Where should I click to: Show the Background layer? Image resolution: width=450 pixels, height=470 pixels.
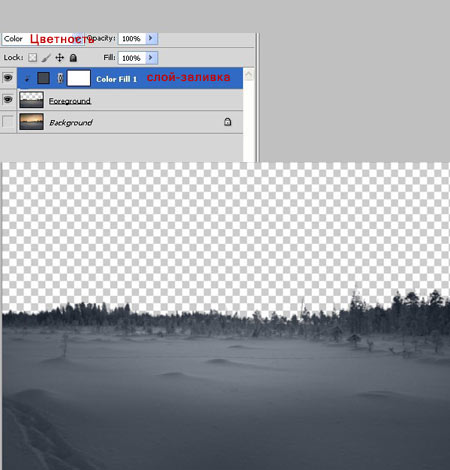pyautogui.click(x=8, y=121)
